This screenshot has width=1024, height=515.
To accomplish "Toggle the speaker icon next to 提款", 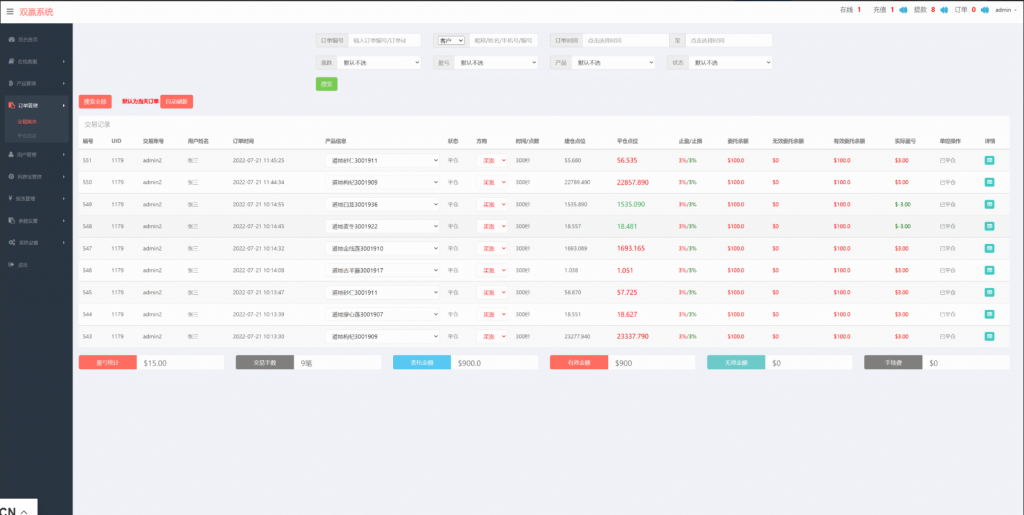I will [x=944, y=10].
